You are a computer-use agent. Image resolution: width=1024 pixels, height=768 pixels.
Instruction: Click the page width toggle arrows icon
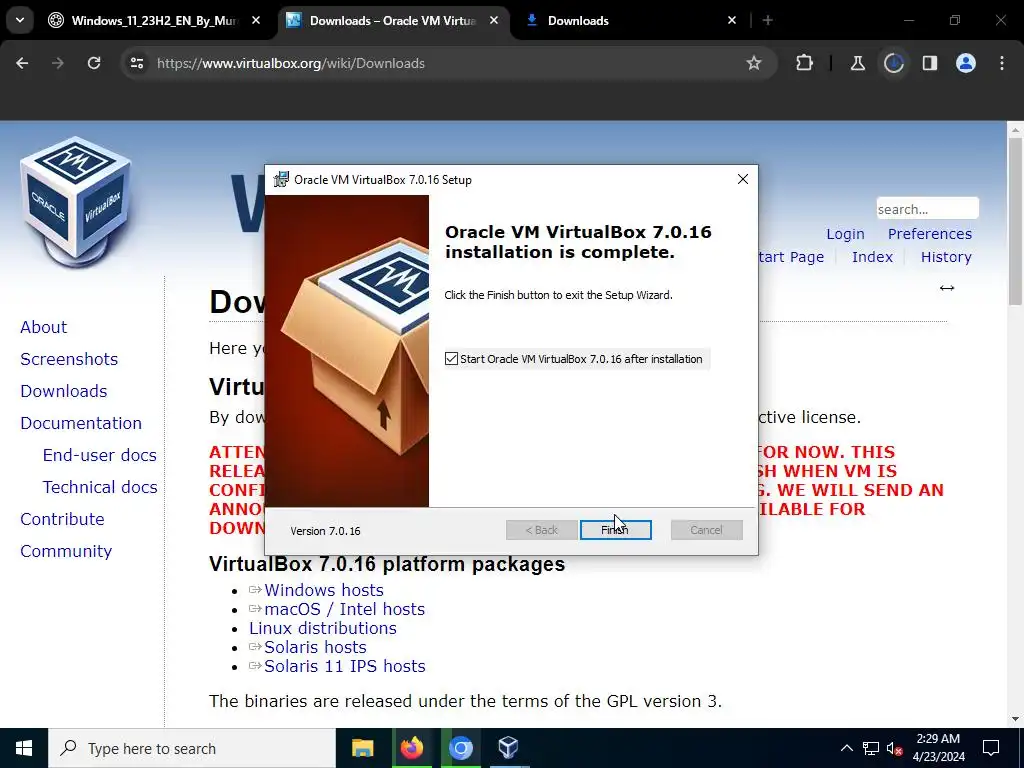click(947, 287)
